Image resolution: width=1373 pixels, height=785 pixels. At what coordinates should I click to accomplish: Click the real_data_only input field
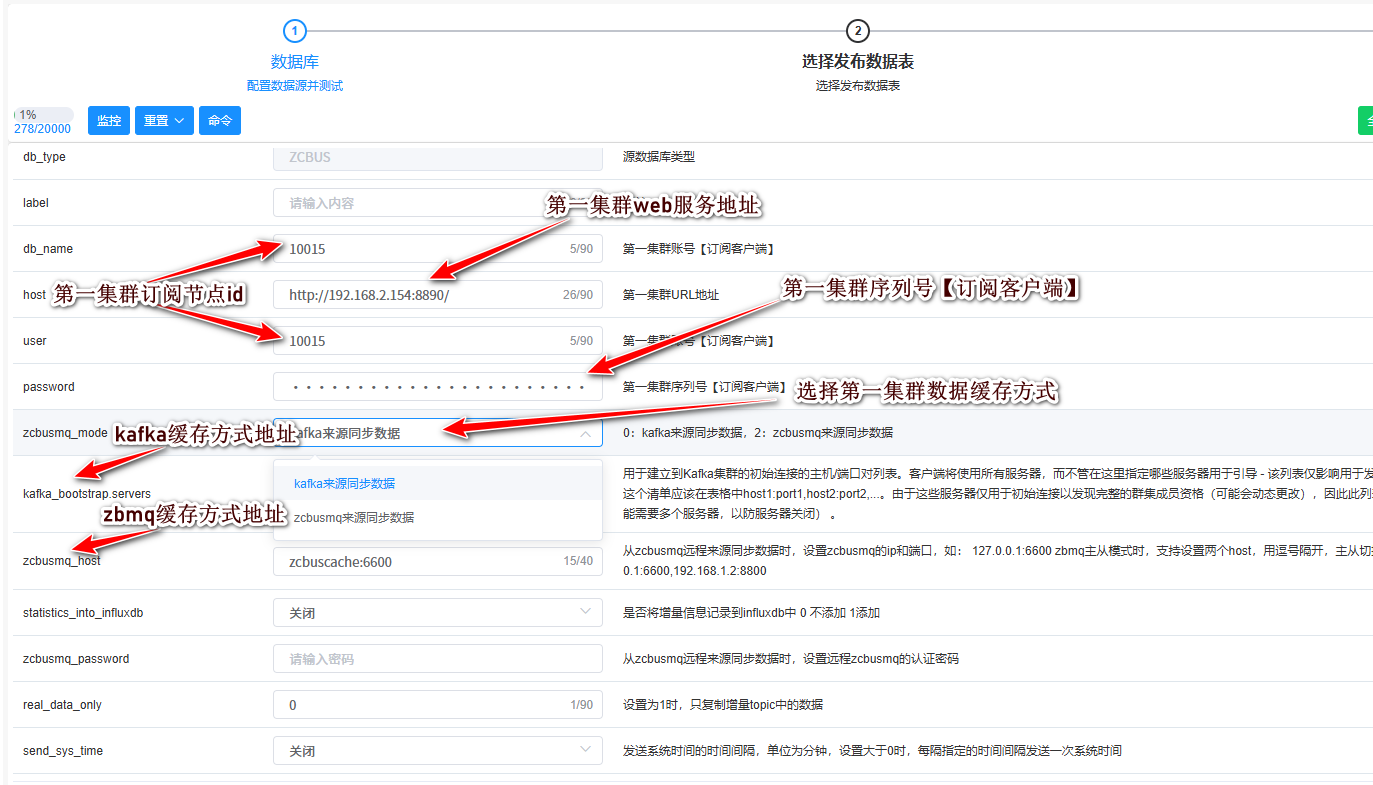(420, 705)
